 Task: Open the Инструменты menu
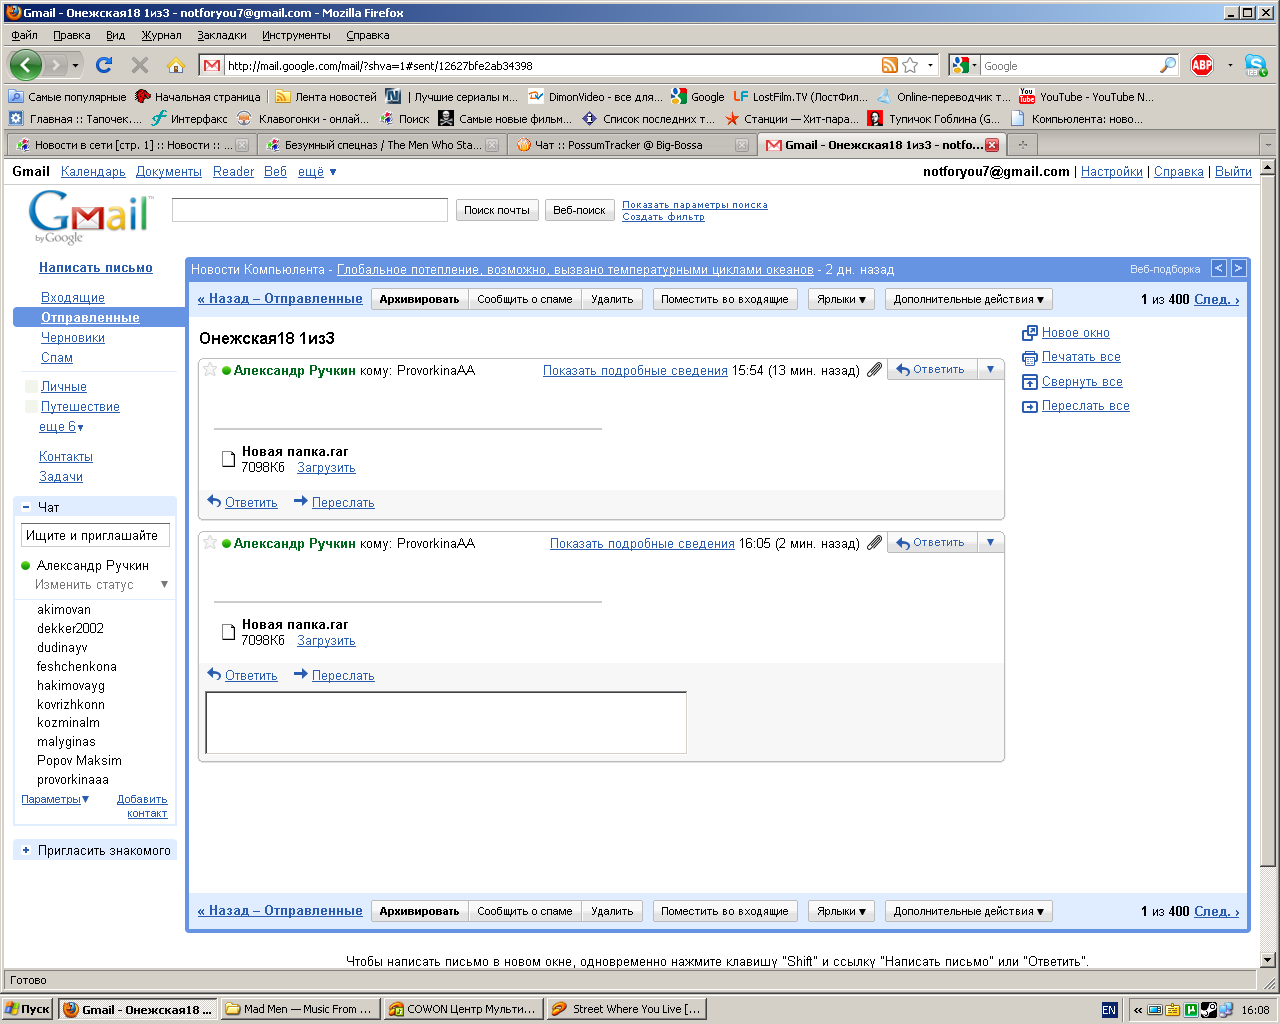(x=296, y=35)
